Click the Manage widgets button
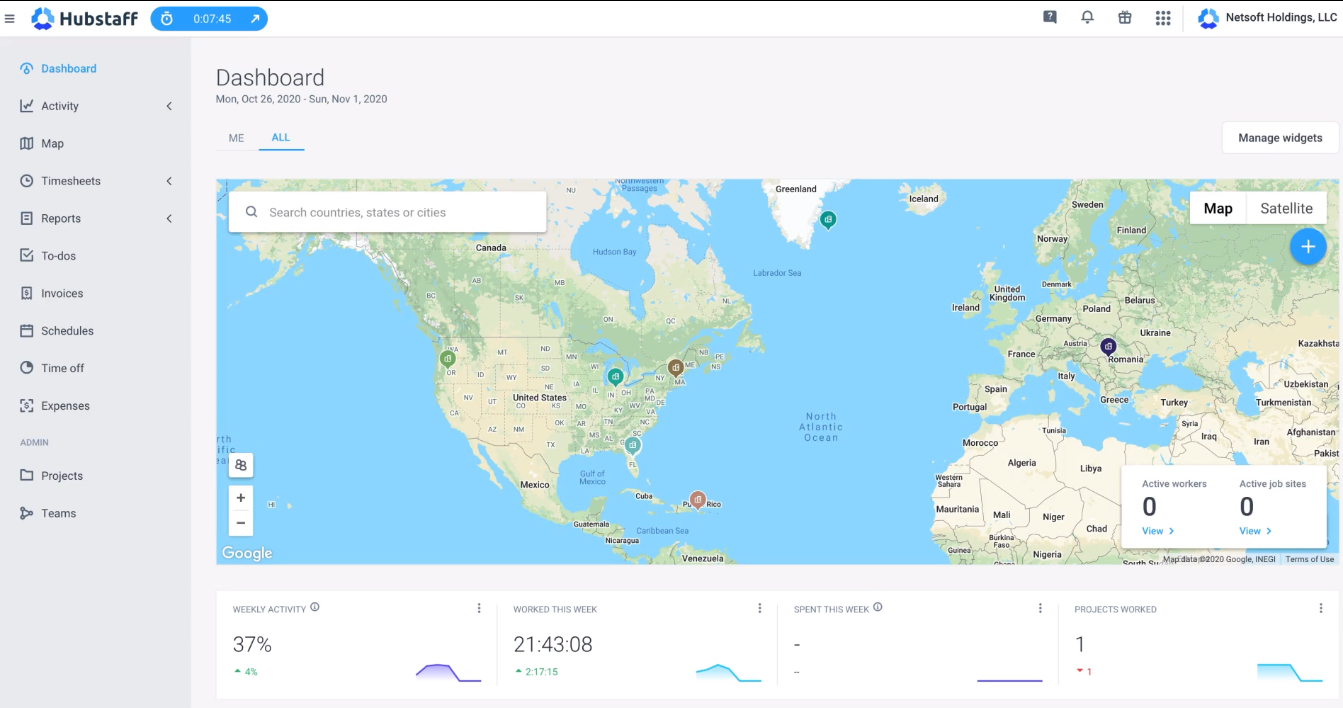The width and height of the screenshot is (1343, 708). (x=1280, y=138)
